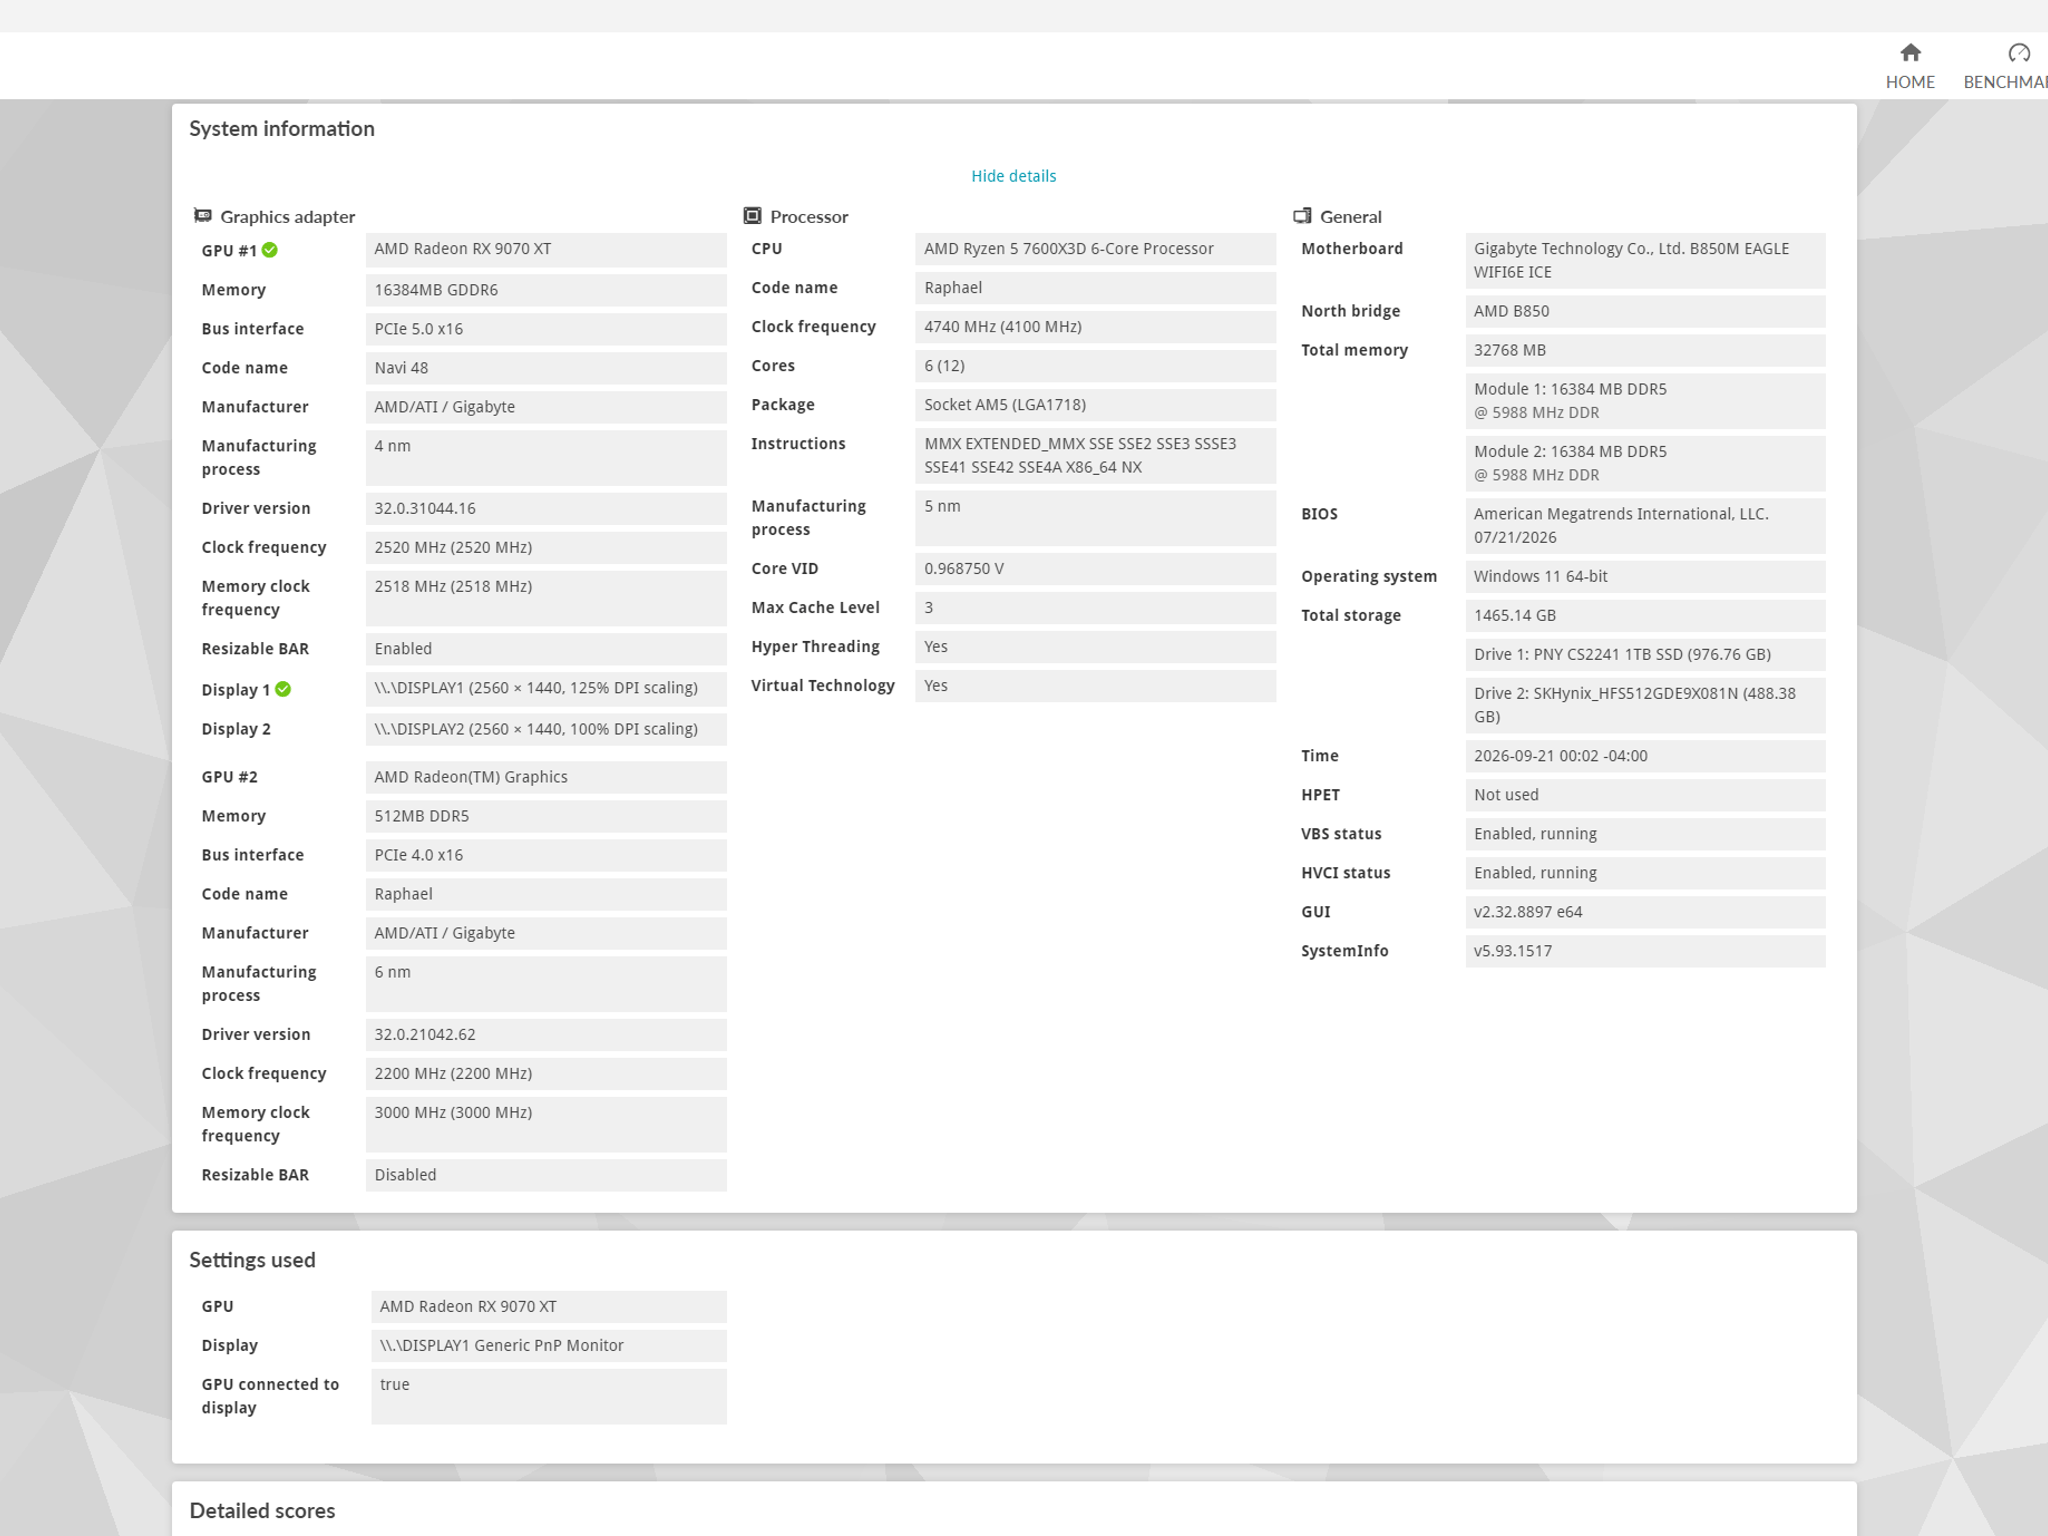Click Core VID 0.968750 V value
The width and height of the screenshot is (2048, 1536).
[1095, 569]
